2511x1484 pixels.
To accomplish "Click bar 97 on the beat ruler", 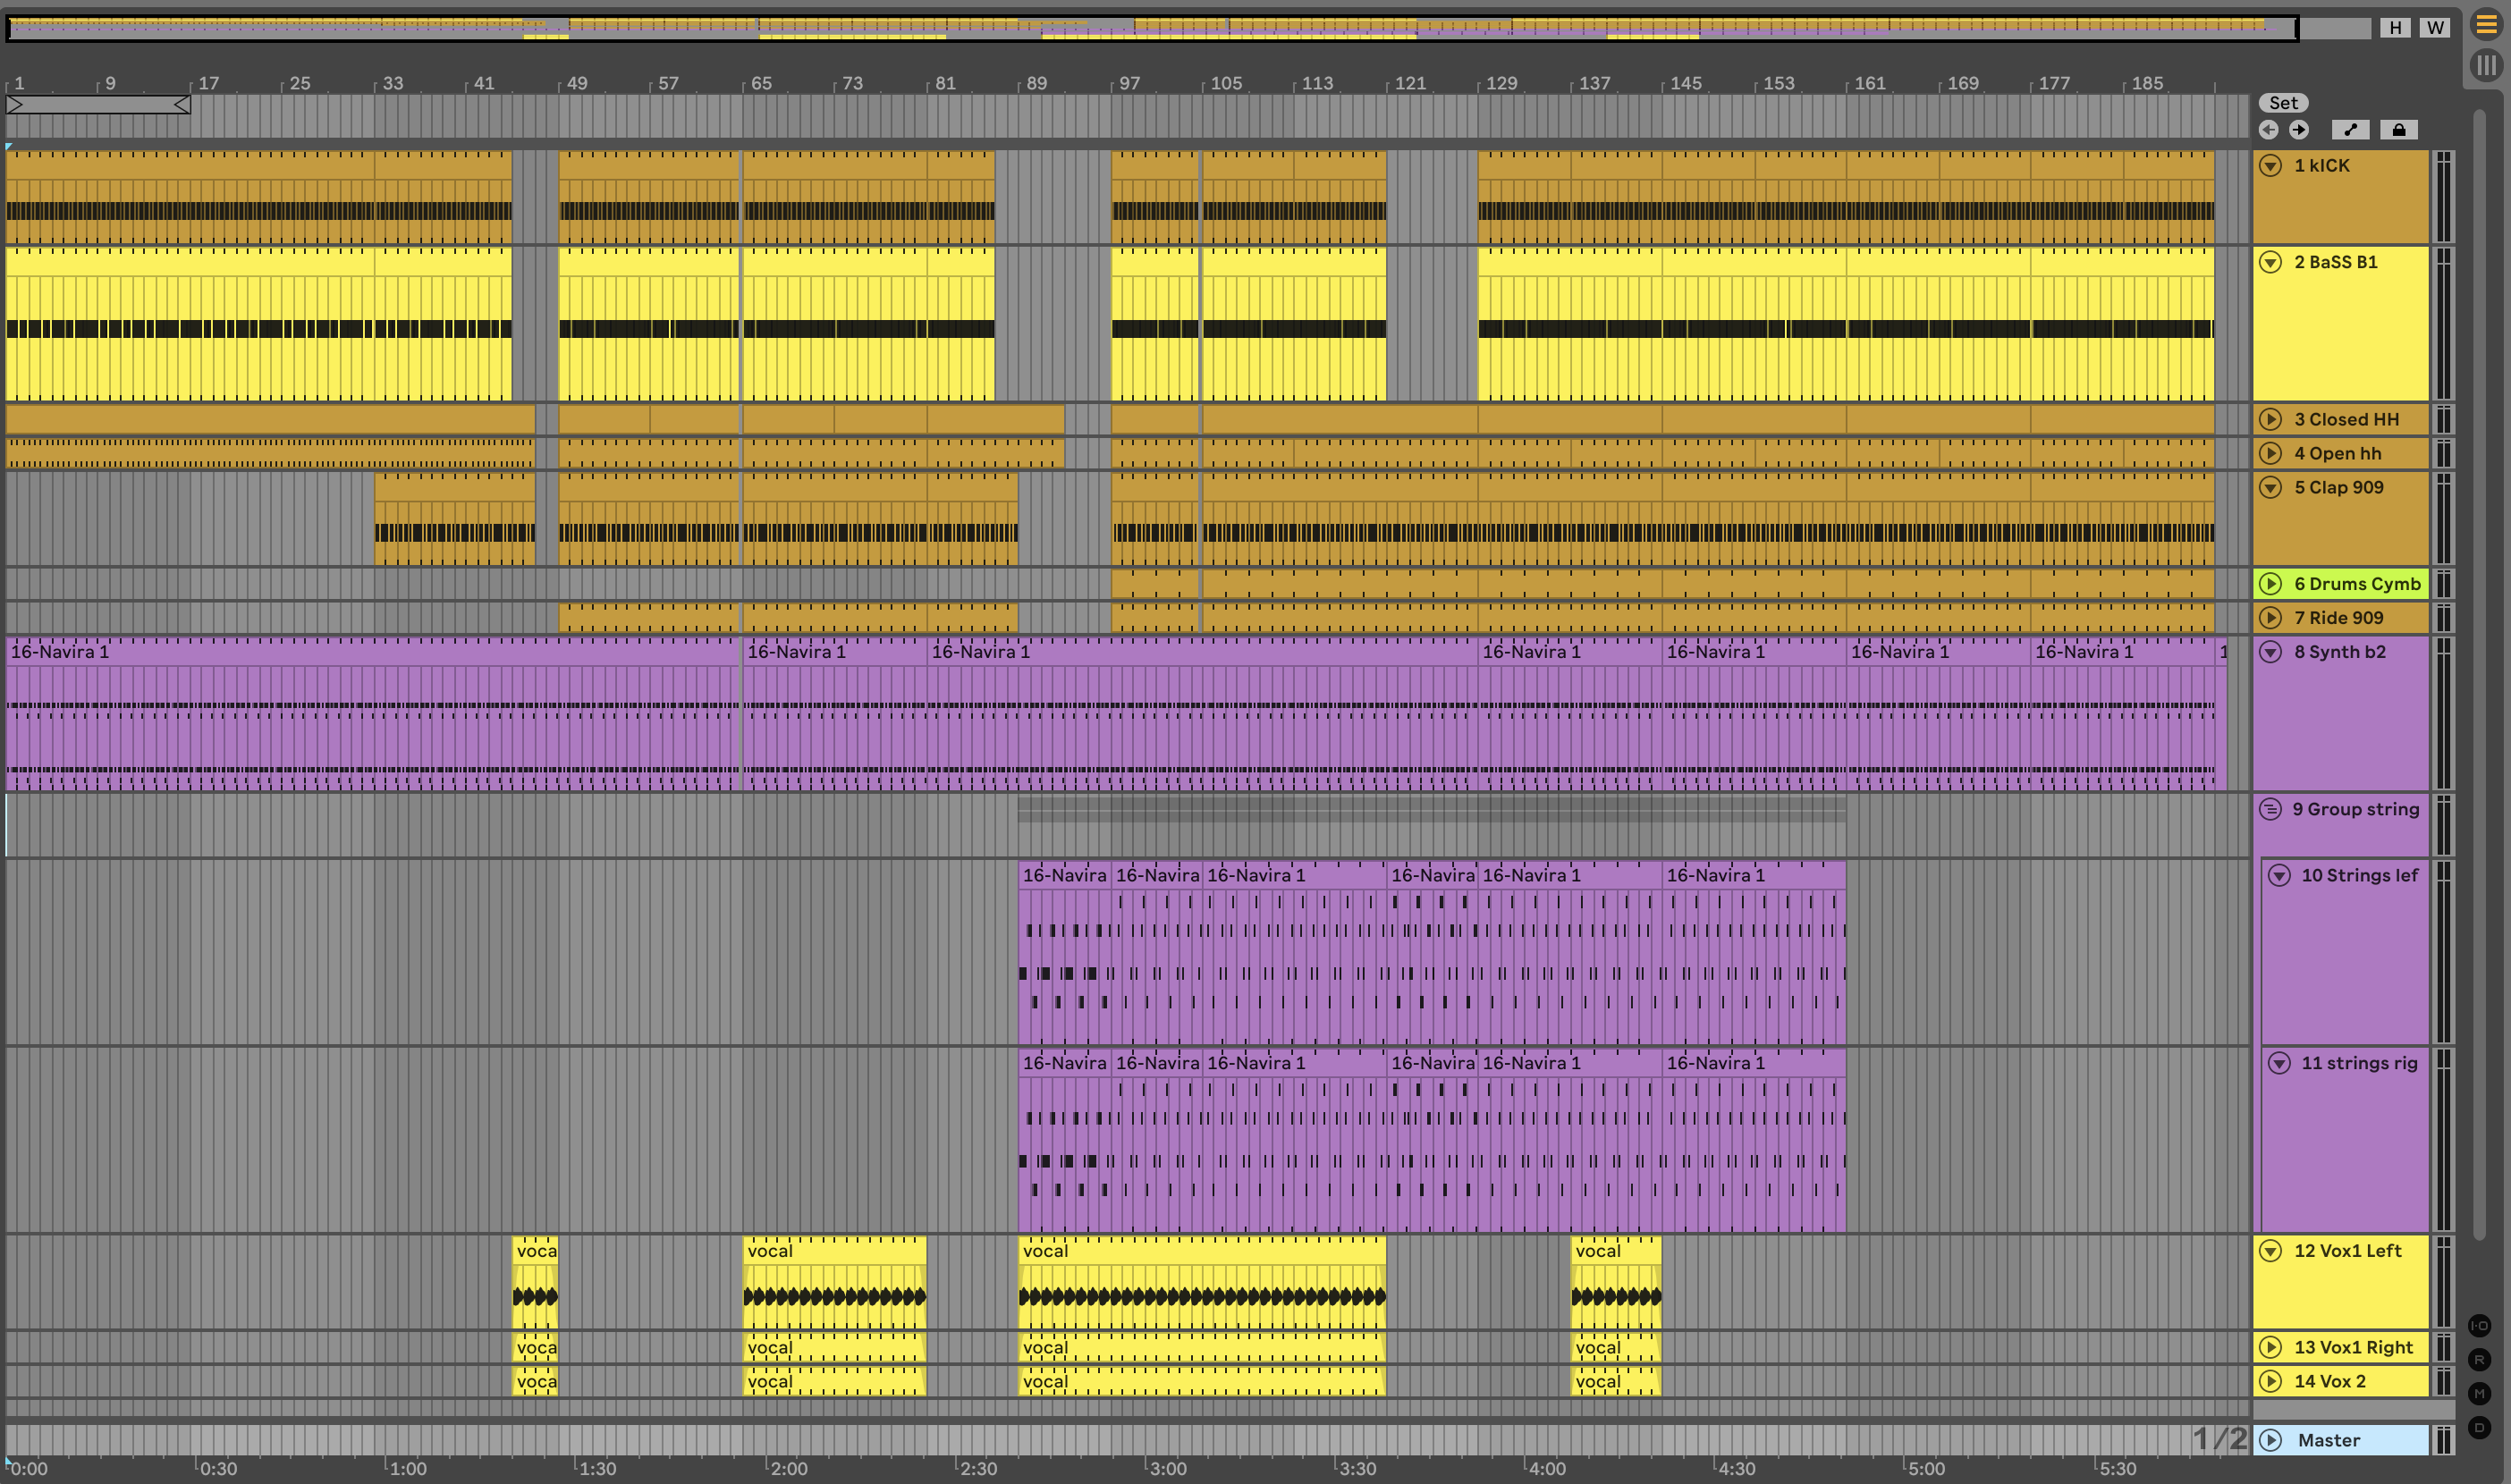I will pos(1129,83).
